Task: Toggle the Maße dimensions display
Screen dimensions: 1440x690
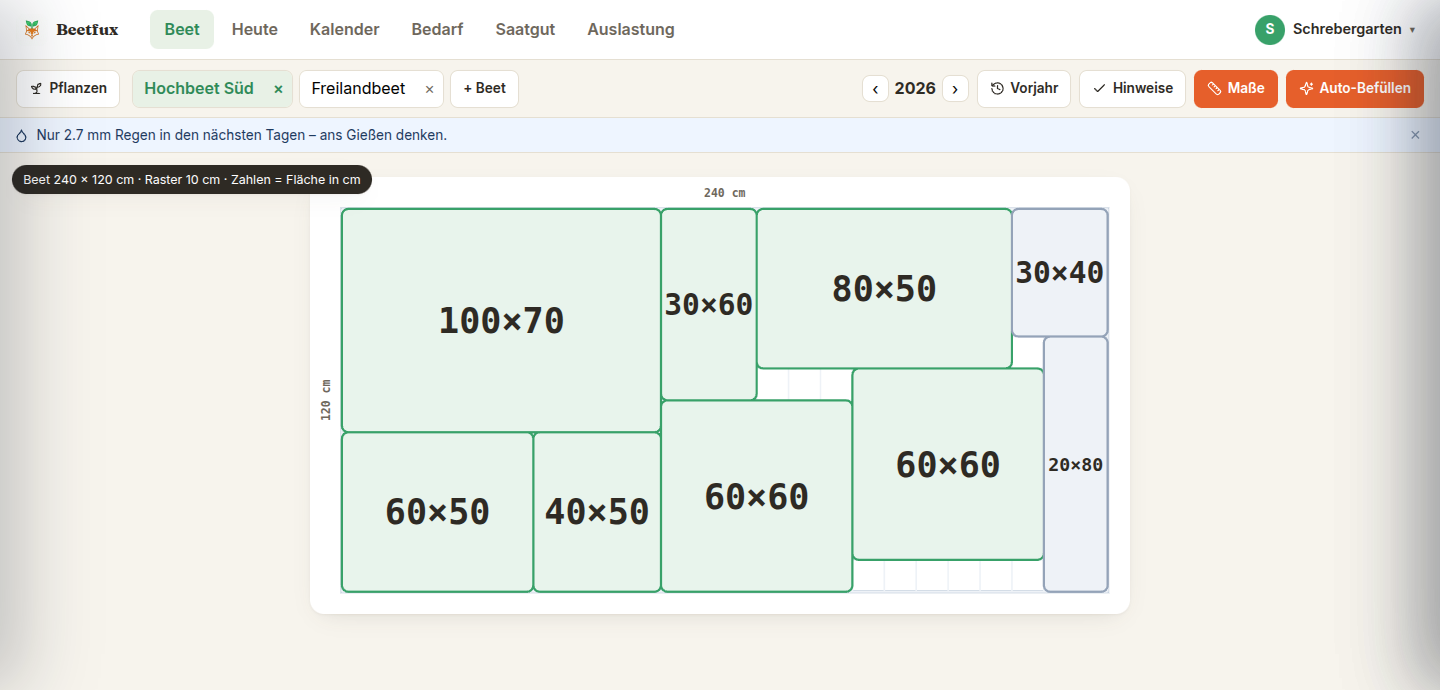Action: 1236,89
